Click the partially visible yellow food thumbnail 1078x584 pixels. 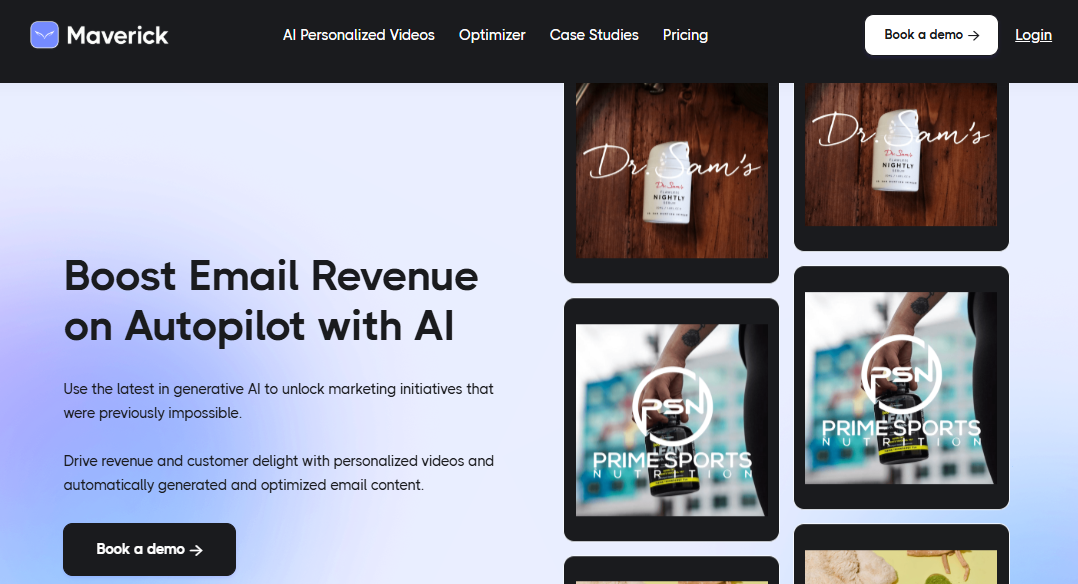(x=901, y=566)
